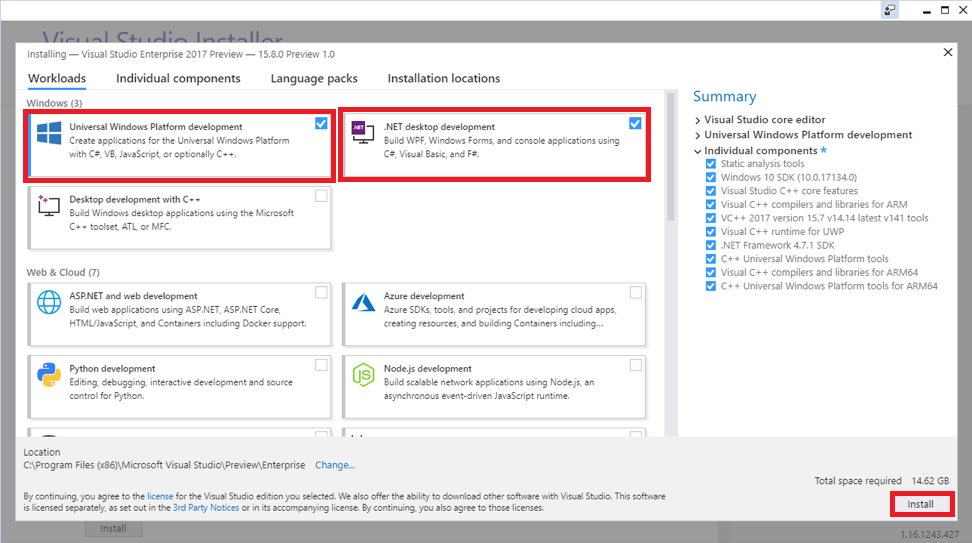Select the Azure development card title
This screenshot has width=972, height=543.
click(424, 296)
